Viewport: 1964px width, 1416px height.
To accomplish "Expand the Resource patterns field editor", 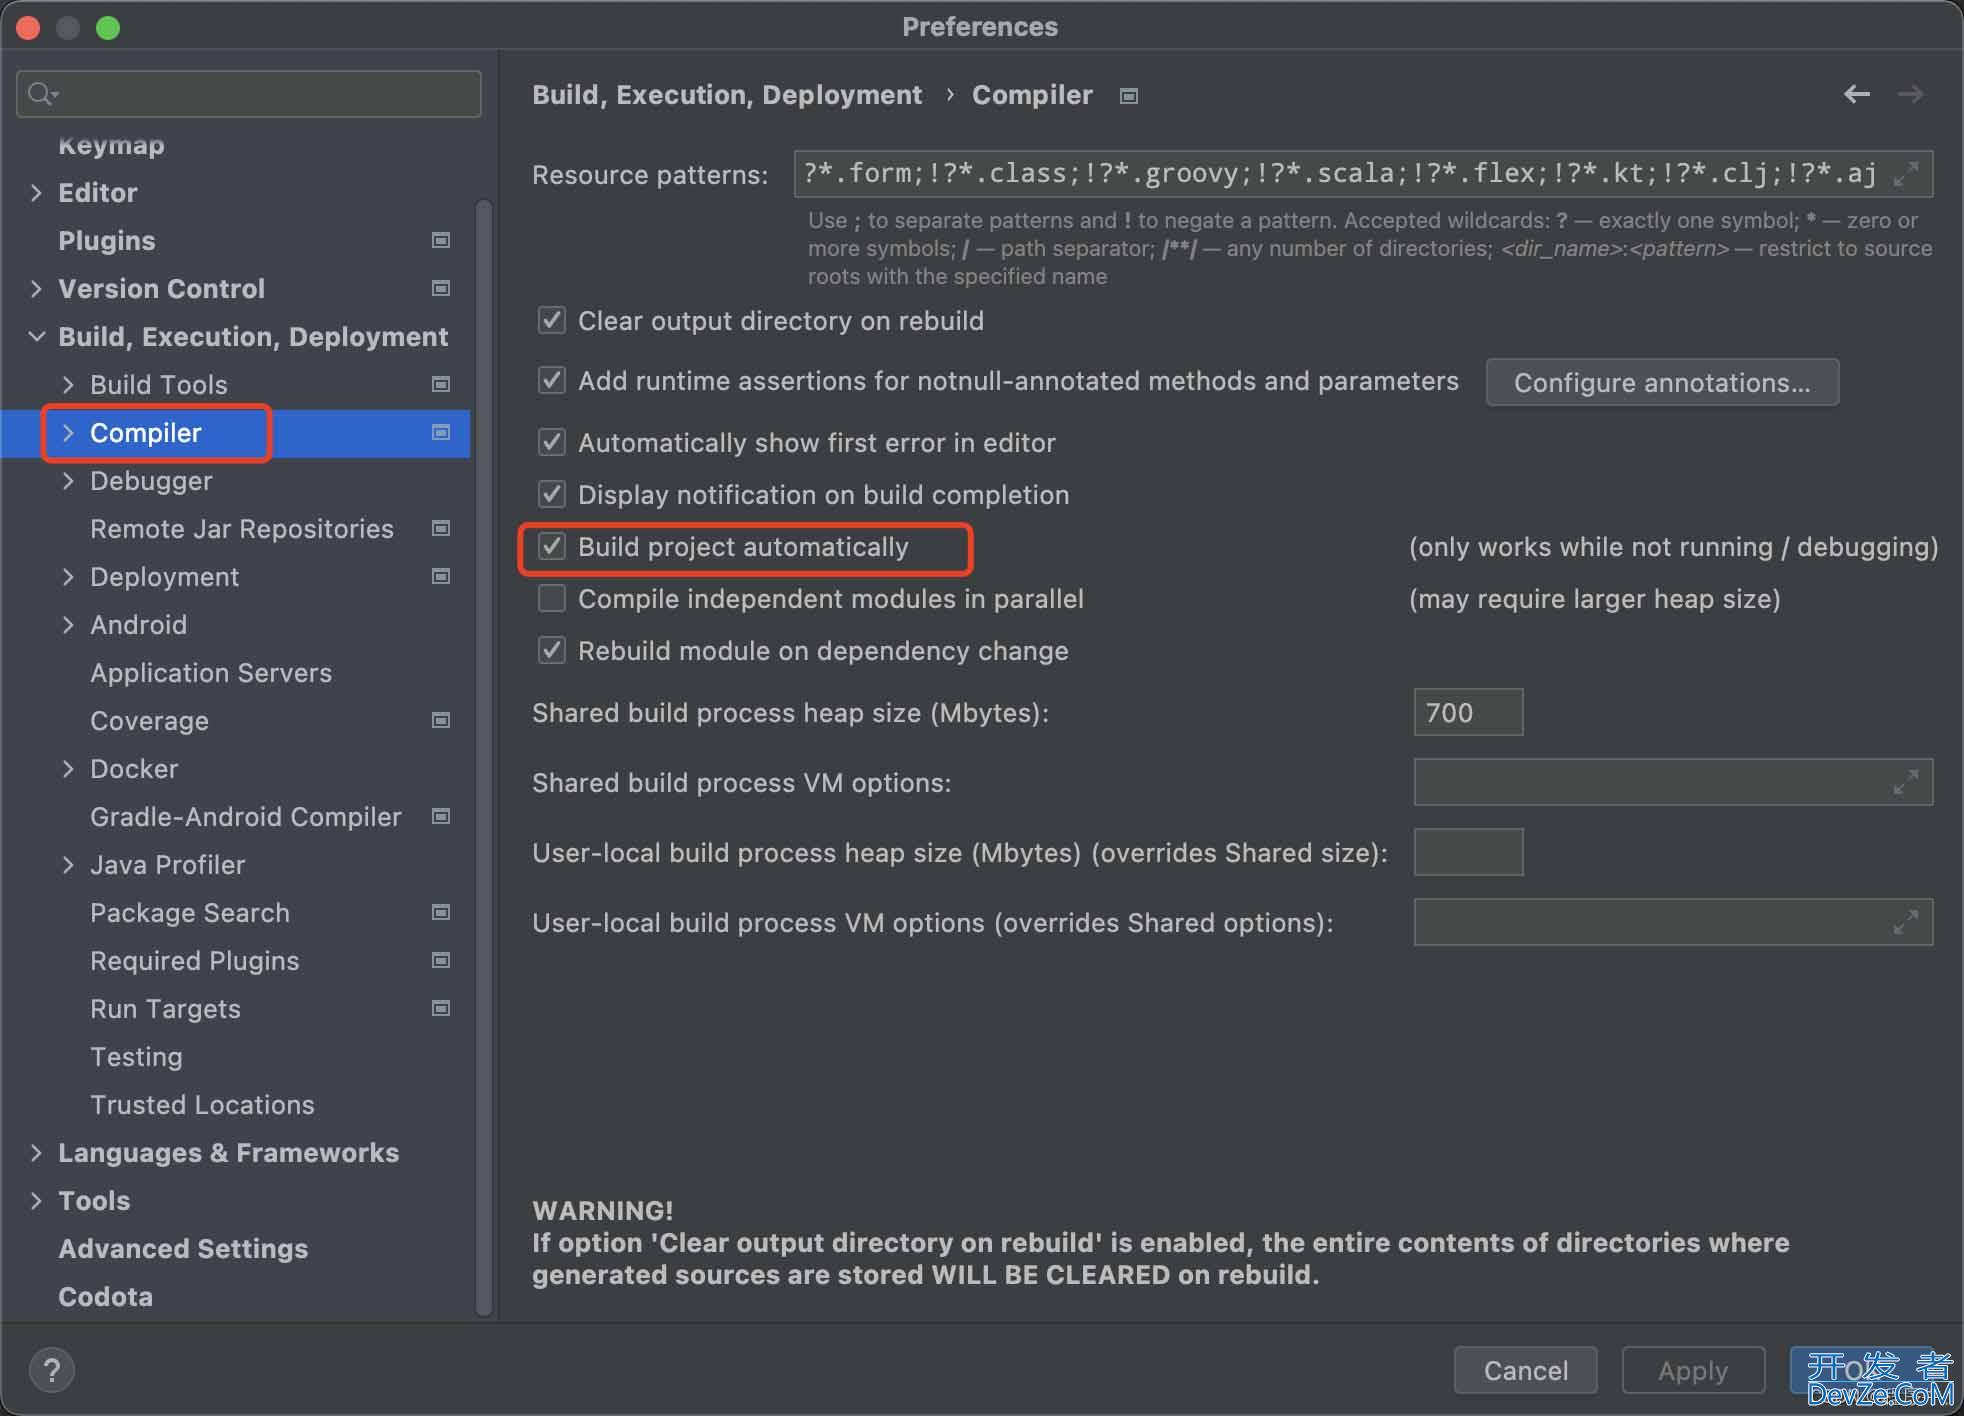I will (1906, 174).
